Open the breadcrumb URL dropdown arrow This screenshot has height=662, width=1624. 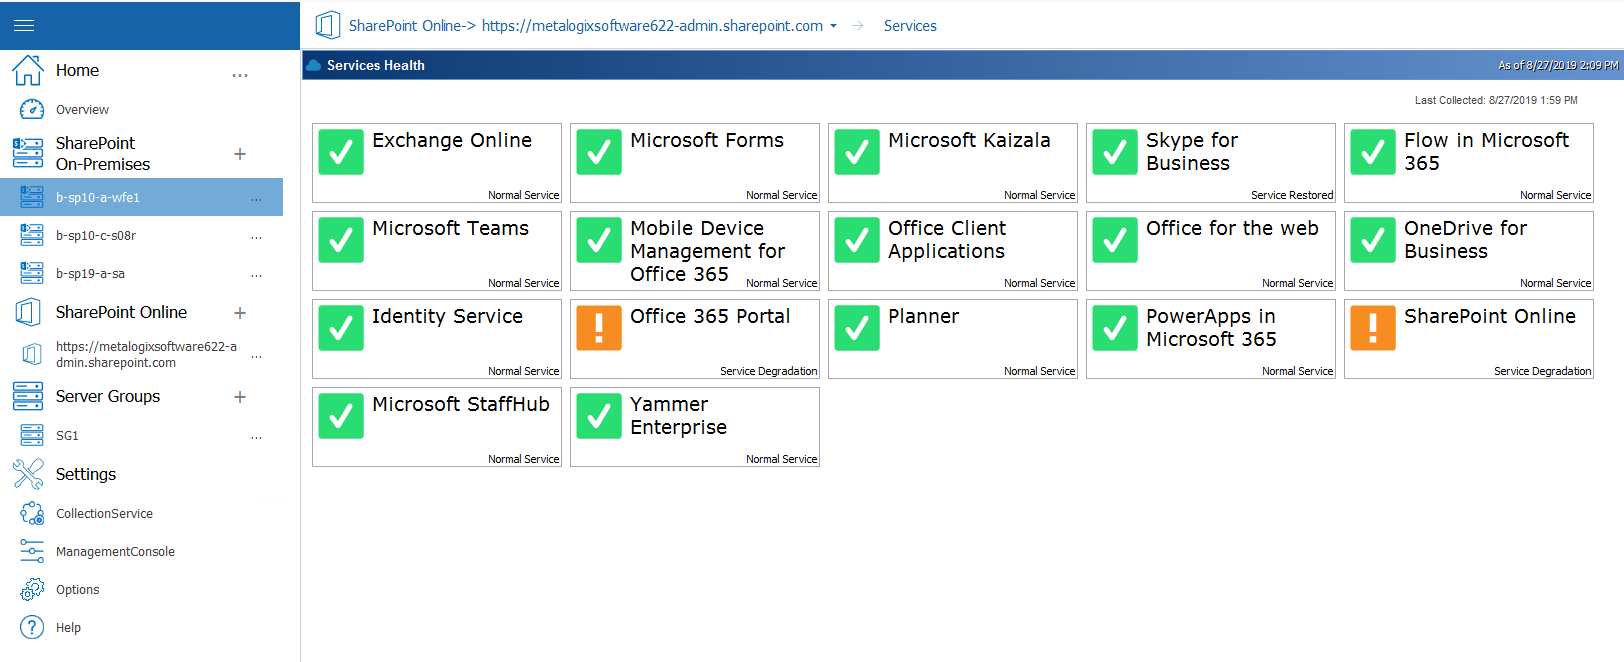[x=833, y=27]
